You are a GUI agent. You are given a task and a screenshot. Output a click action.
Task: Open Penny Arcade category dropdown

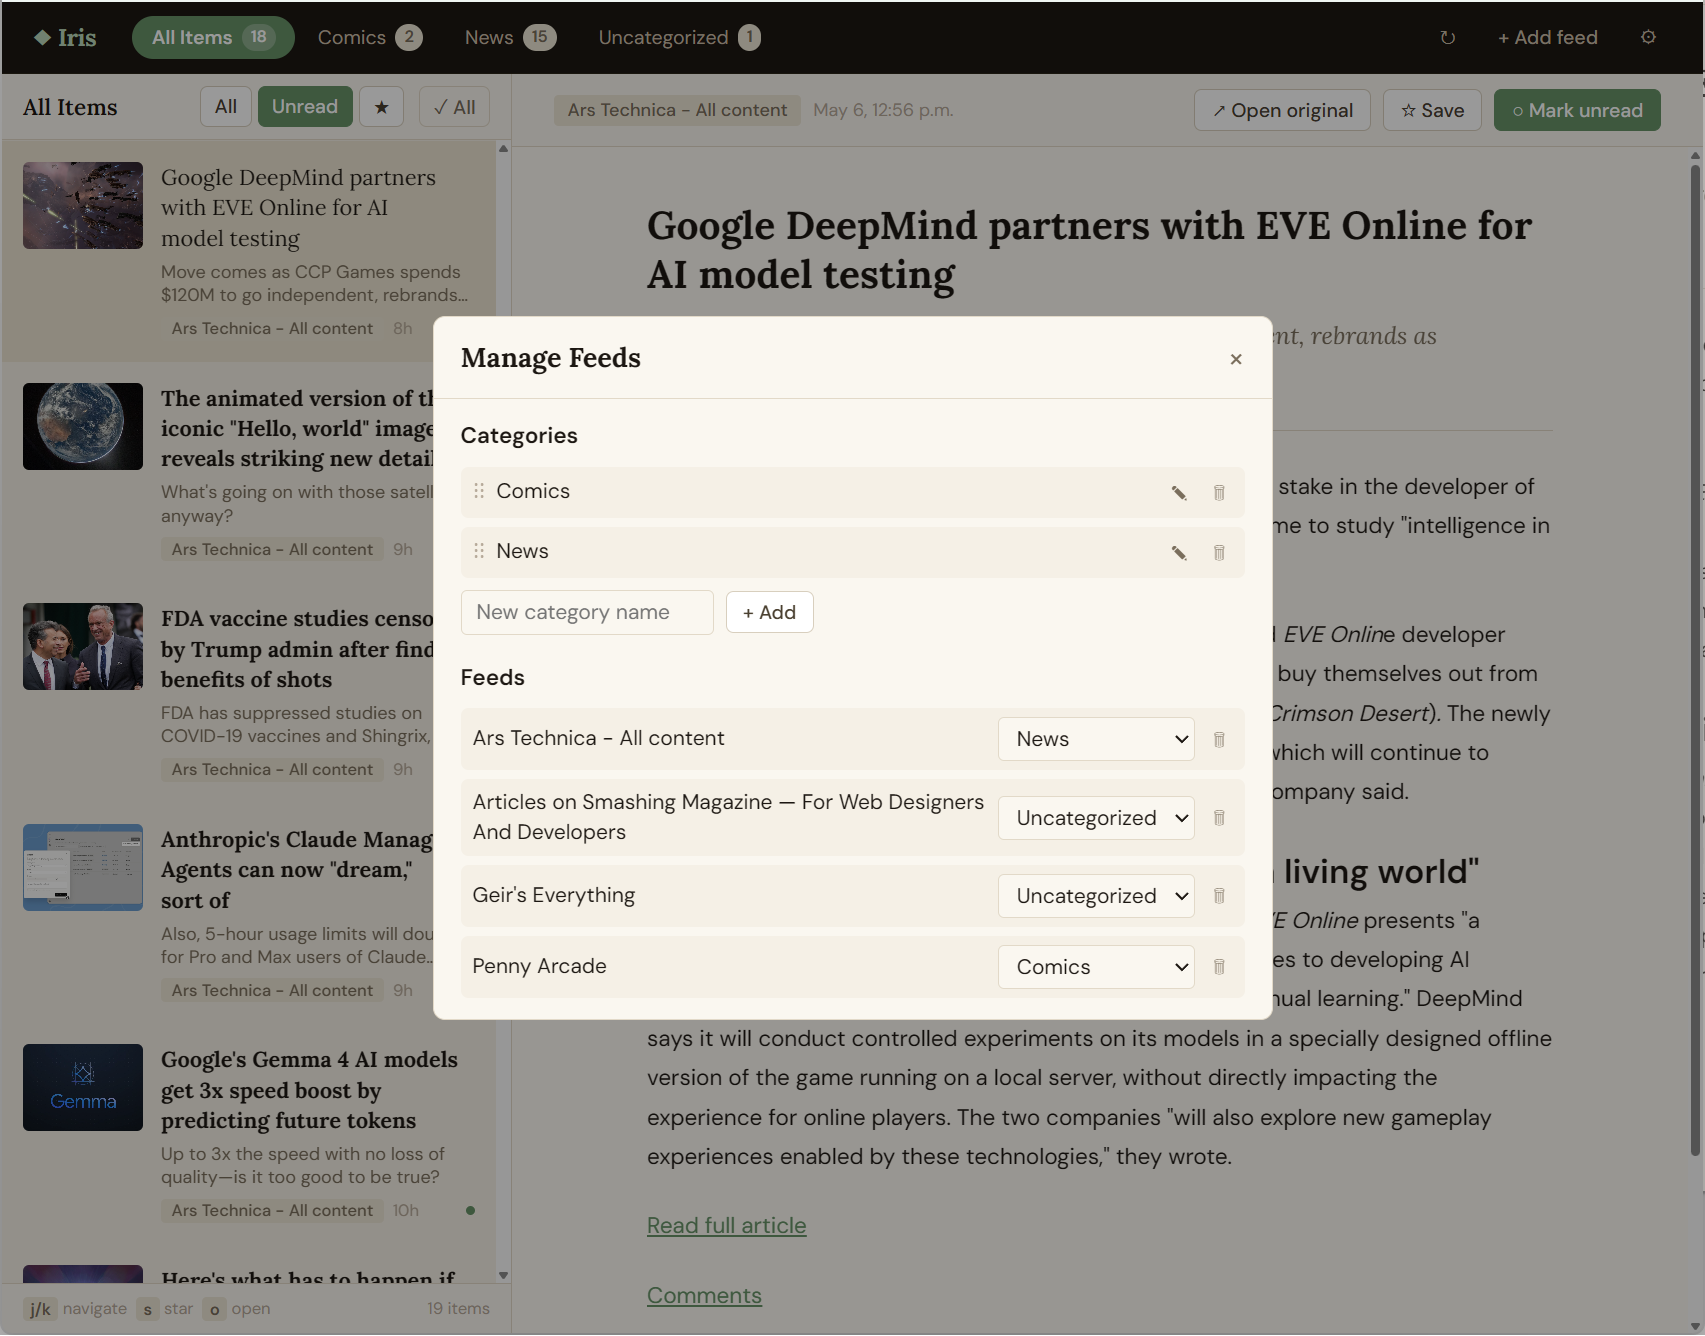[1096, 966]
